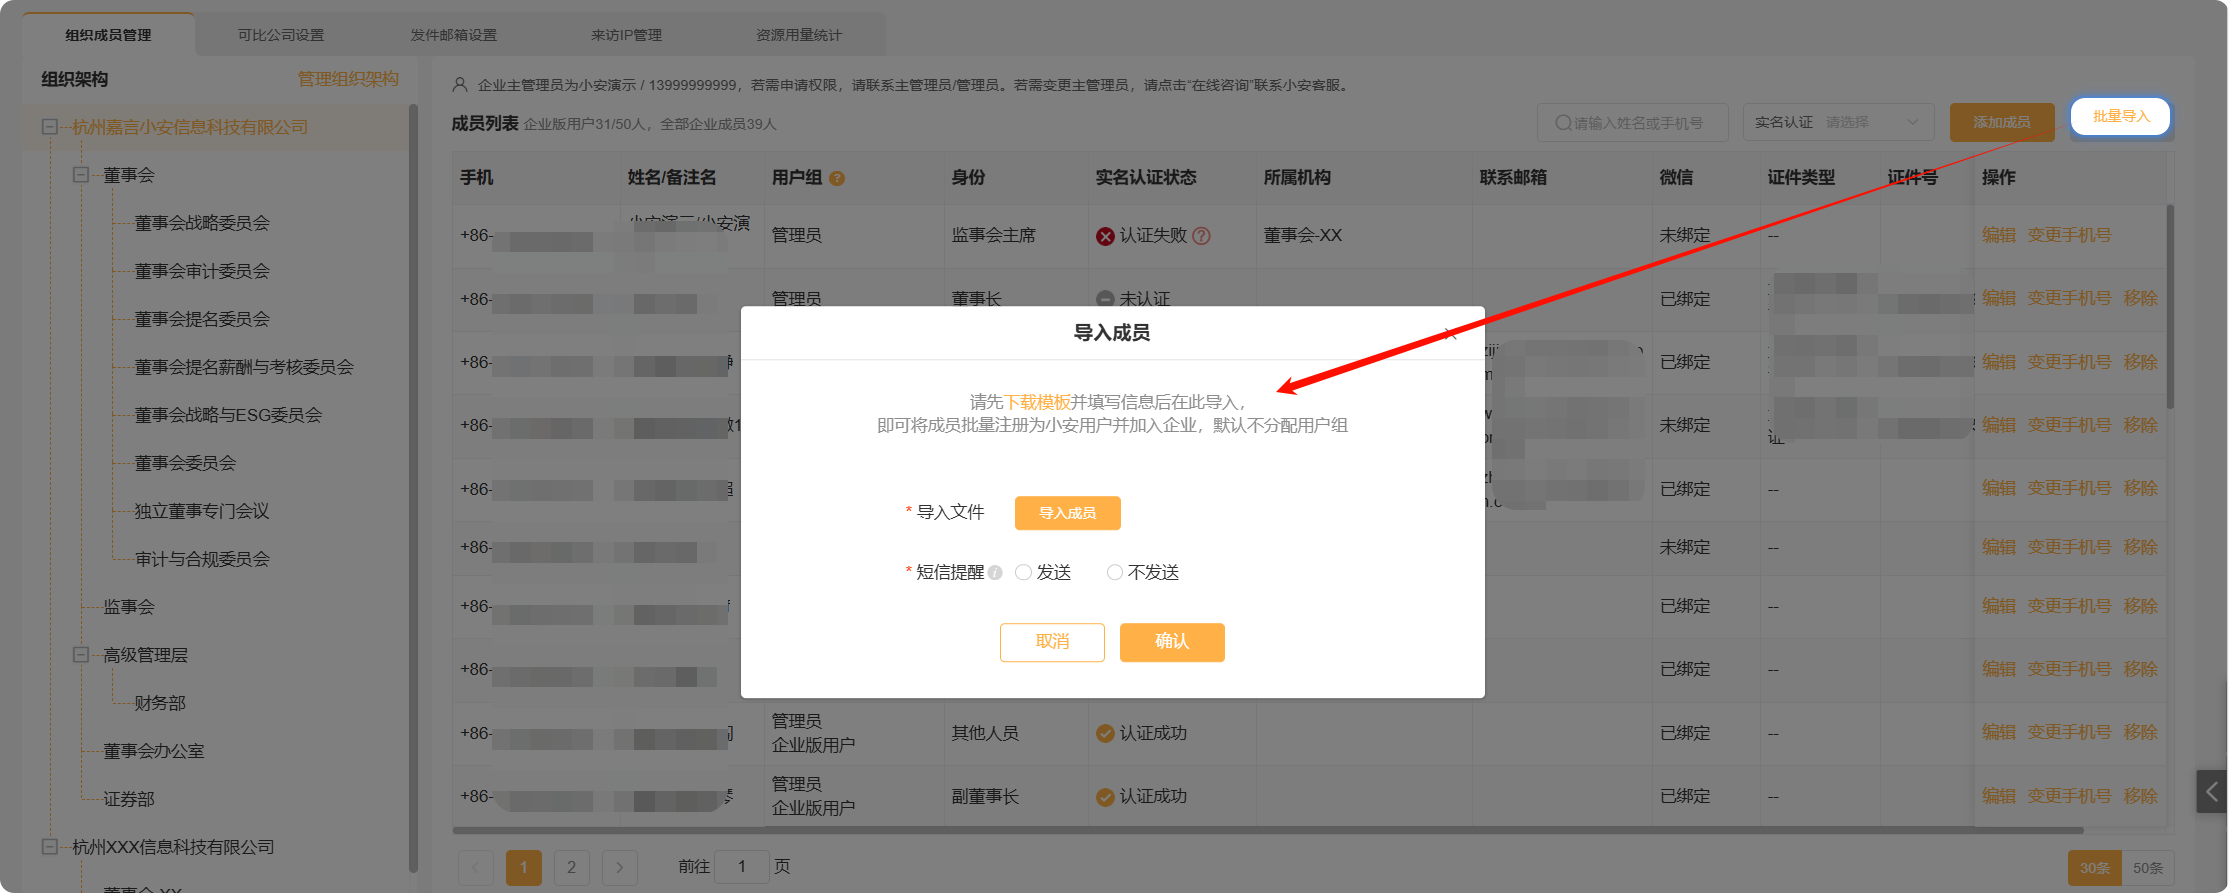Cancel the import with 取消
Viewport: 2229px width, 893px height.
tap(1052, 642)
